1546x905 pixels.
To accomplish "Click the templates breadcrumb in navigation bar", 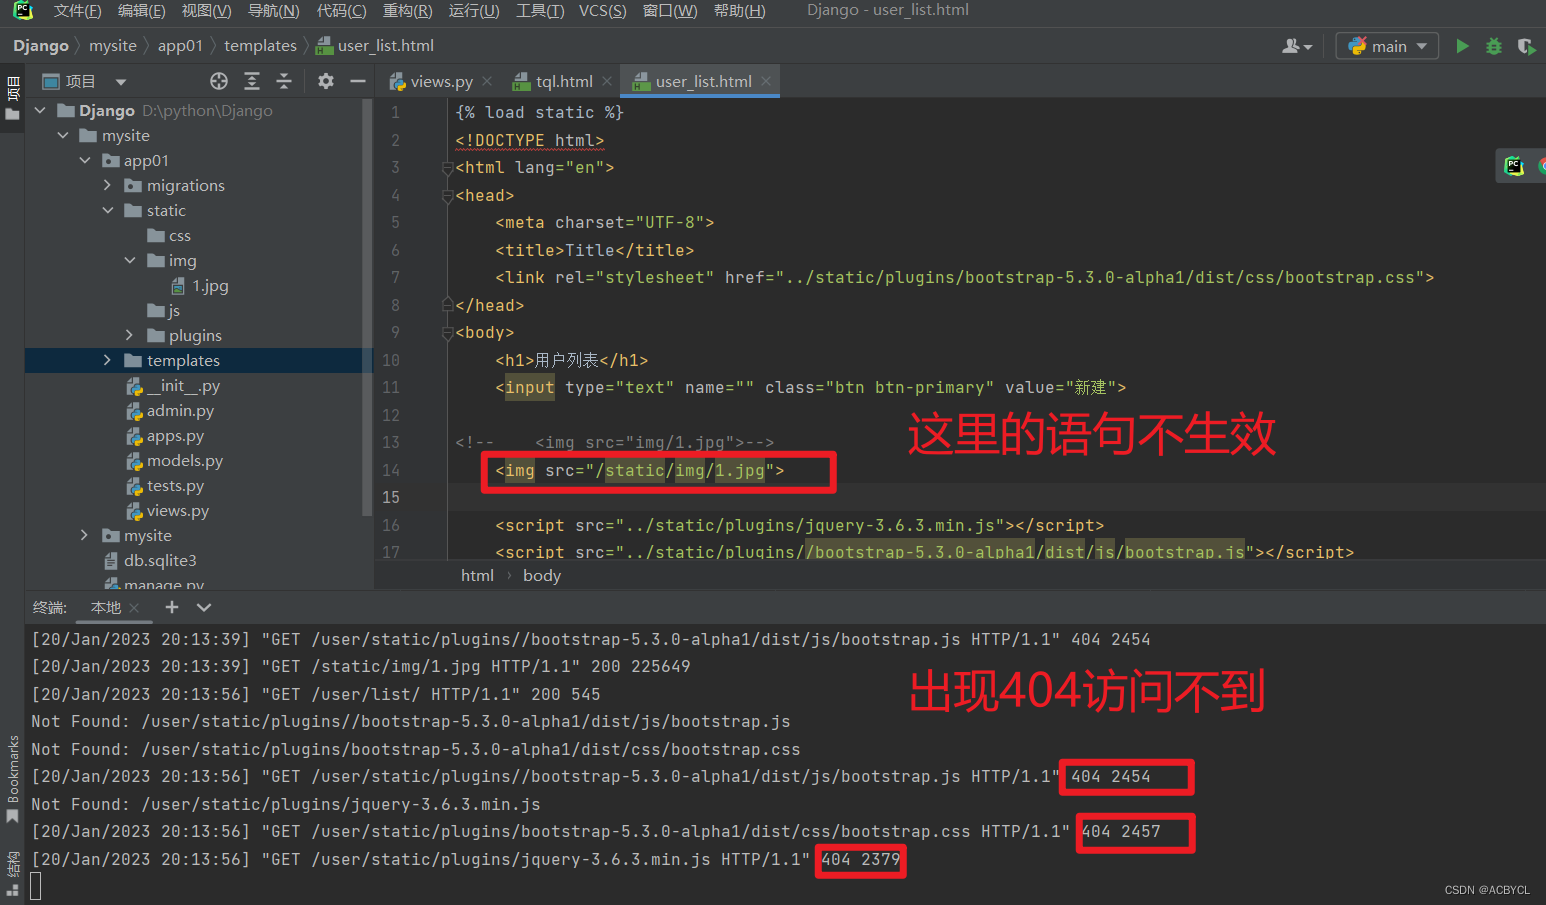I will click(260, 46).
